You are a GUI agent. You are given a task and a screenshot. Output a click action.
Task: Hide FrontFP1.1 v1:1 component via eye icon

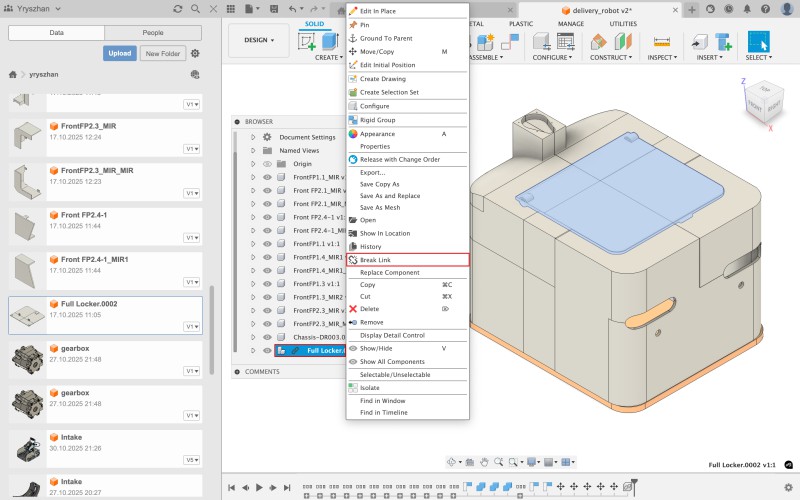click(267, 244)
